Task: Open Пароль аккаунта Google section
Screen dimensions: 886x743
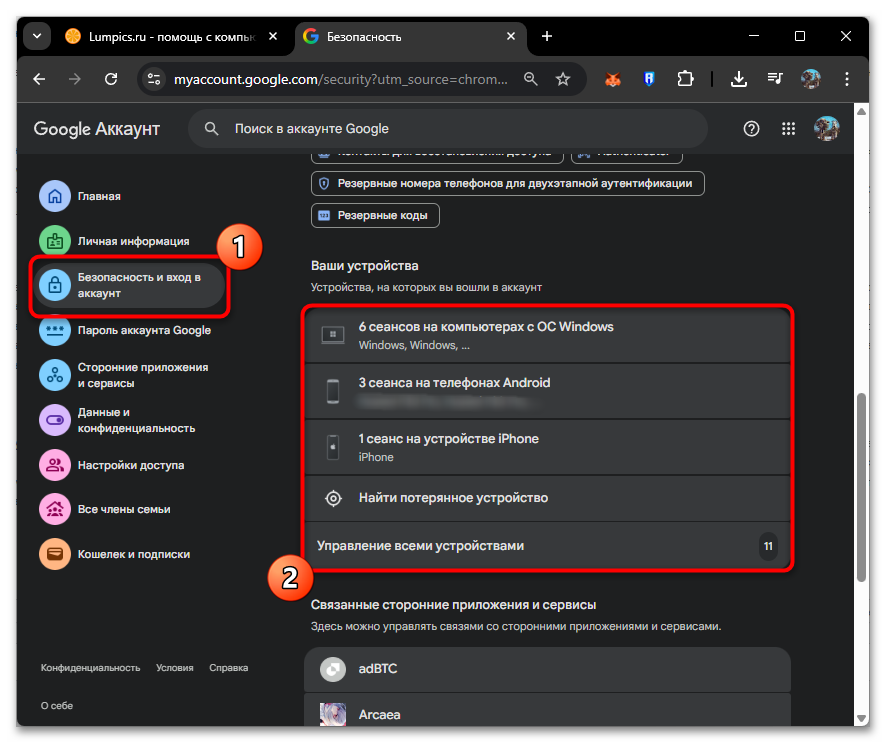Action: pos(125,331)
